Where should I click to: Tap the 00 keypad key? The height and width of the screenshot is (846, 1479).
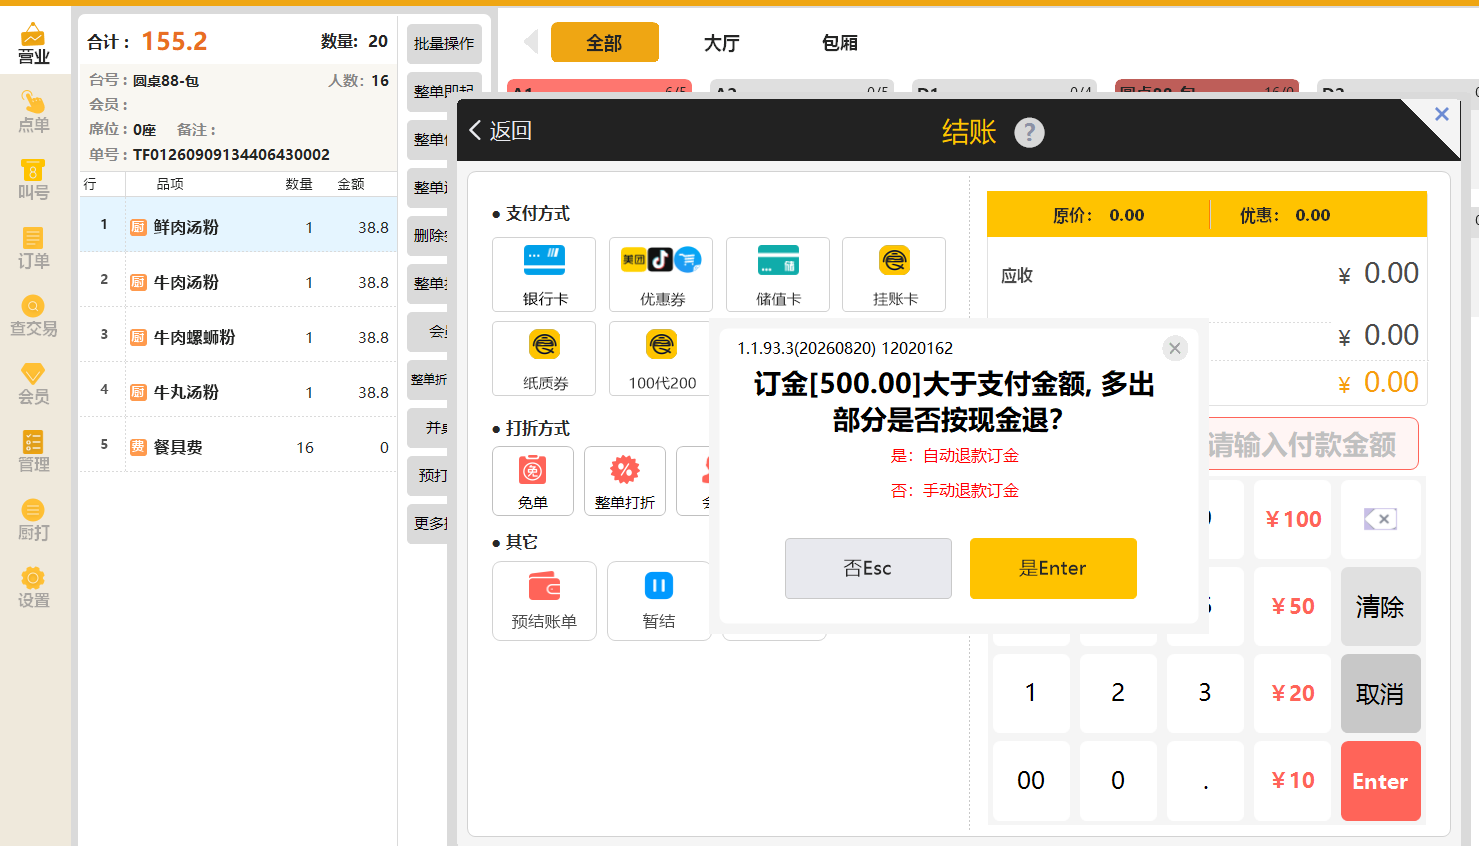[x=1031, y=780]
